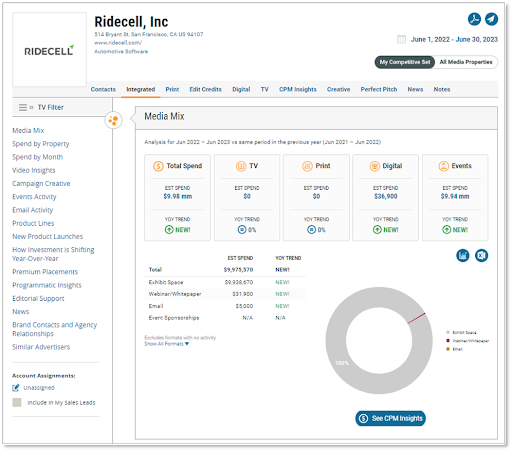Image resolution: width=512 pixels, height=451 pixels.
Task: Open the www.ridecell.com website link
Action: pos(118,43)
